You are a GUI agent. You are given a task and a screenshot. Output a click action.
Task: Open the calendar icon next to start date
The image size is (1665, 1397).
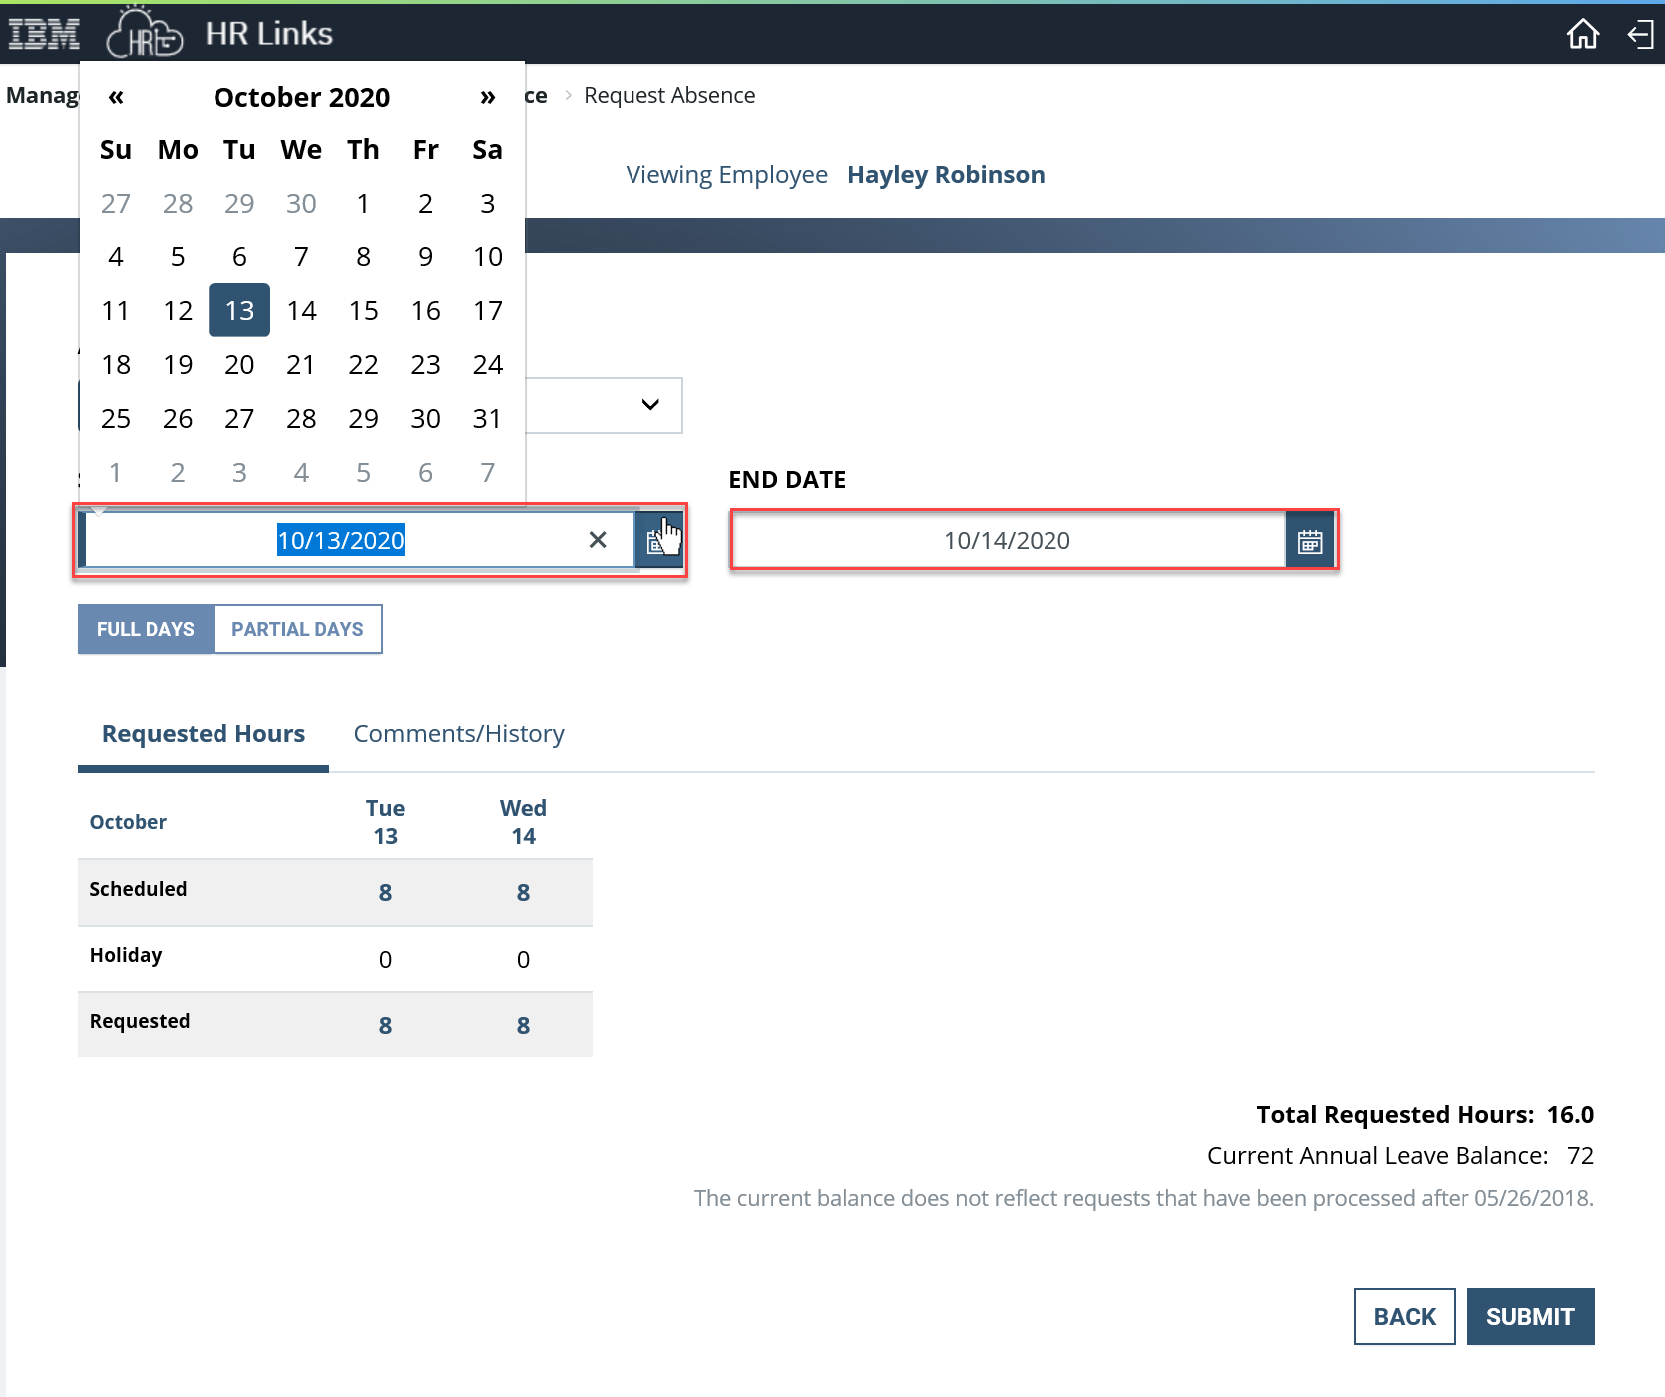(x=659, y=540)
